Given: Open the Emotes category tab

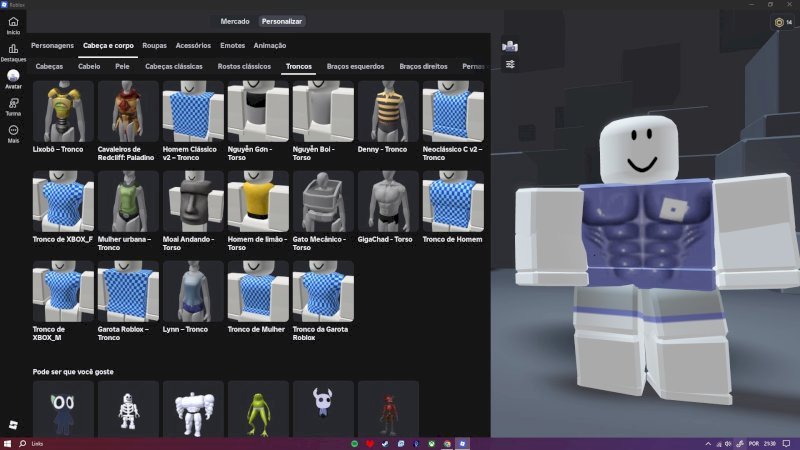Looking at the screenshot, I should [232, 45].
